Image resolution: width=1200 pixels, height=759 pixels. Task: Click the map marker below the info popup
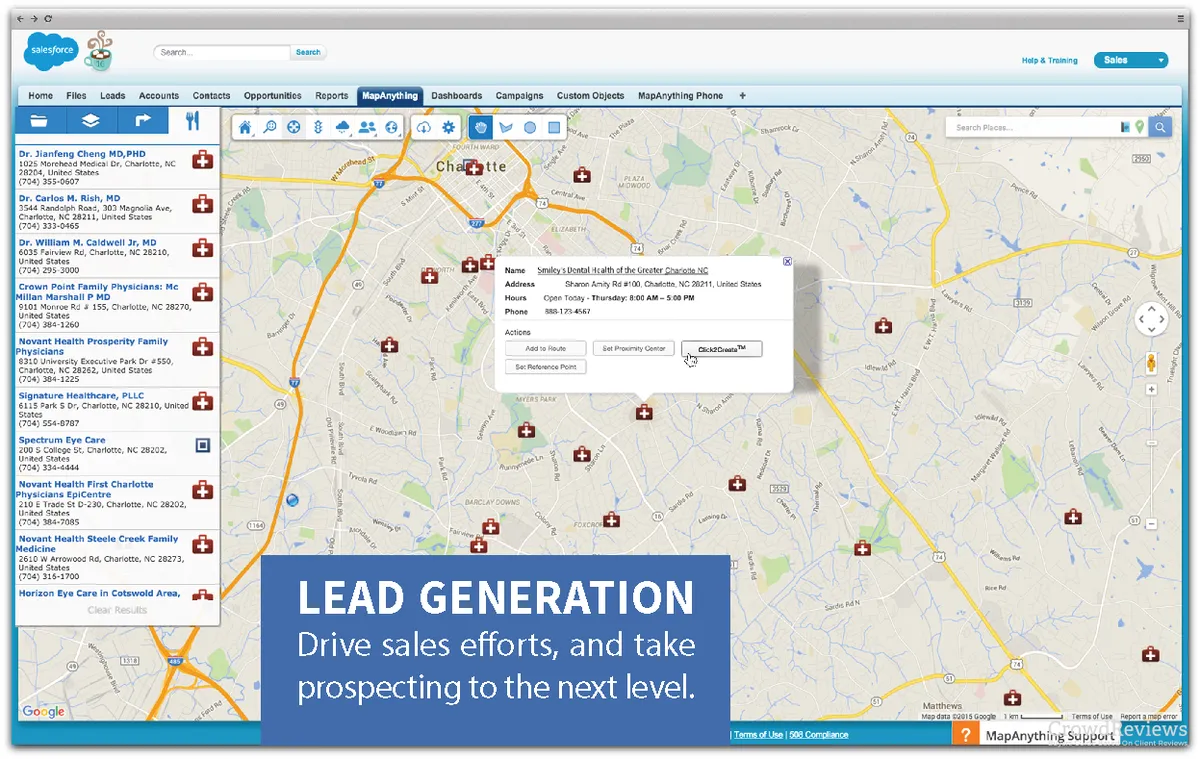click(x=644, y=412)
